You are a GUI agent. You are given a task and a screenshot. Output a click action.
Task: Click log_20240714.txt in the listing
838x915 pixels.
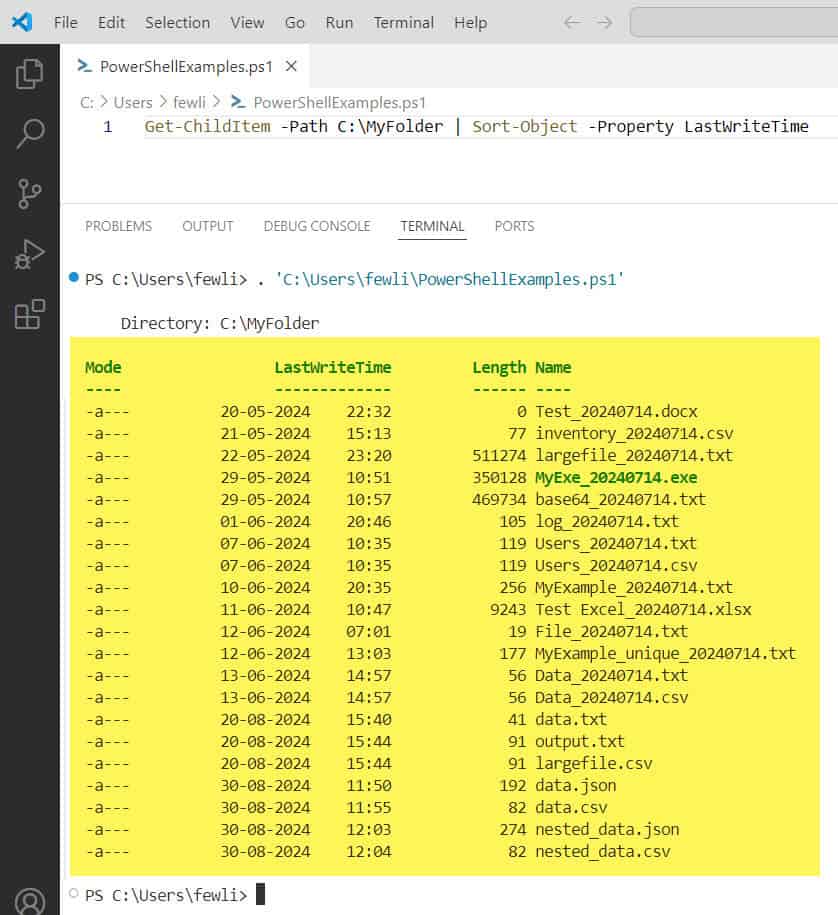pos(607,522)
